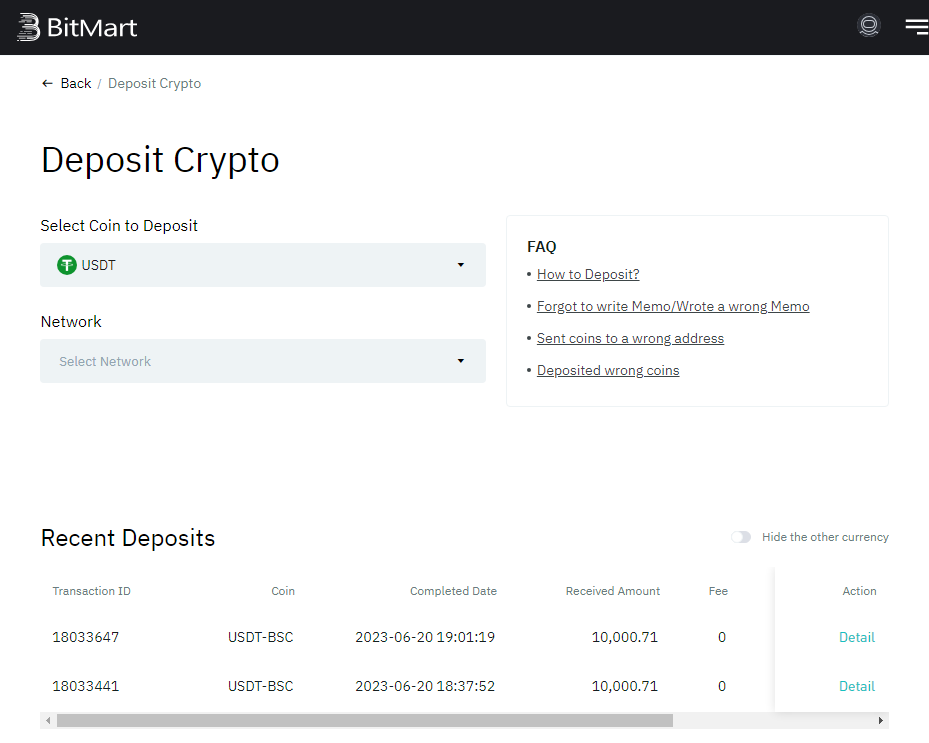
Task: Go Back to previous page
Action: [x=76, y=84]
